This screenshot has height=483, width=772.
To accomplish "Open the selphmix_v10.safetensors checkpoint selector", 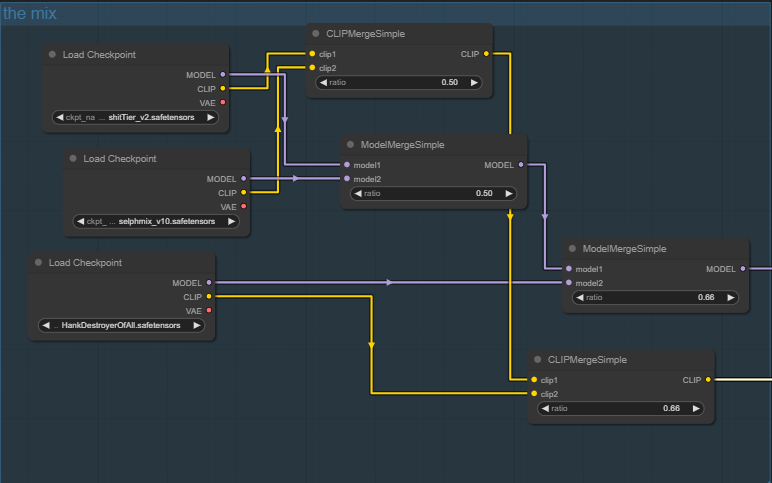I will [157, 221].
